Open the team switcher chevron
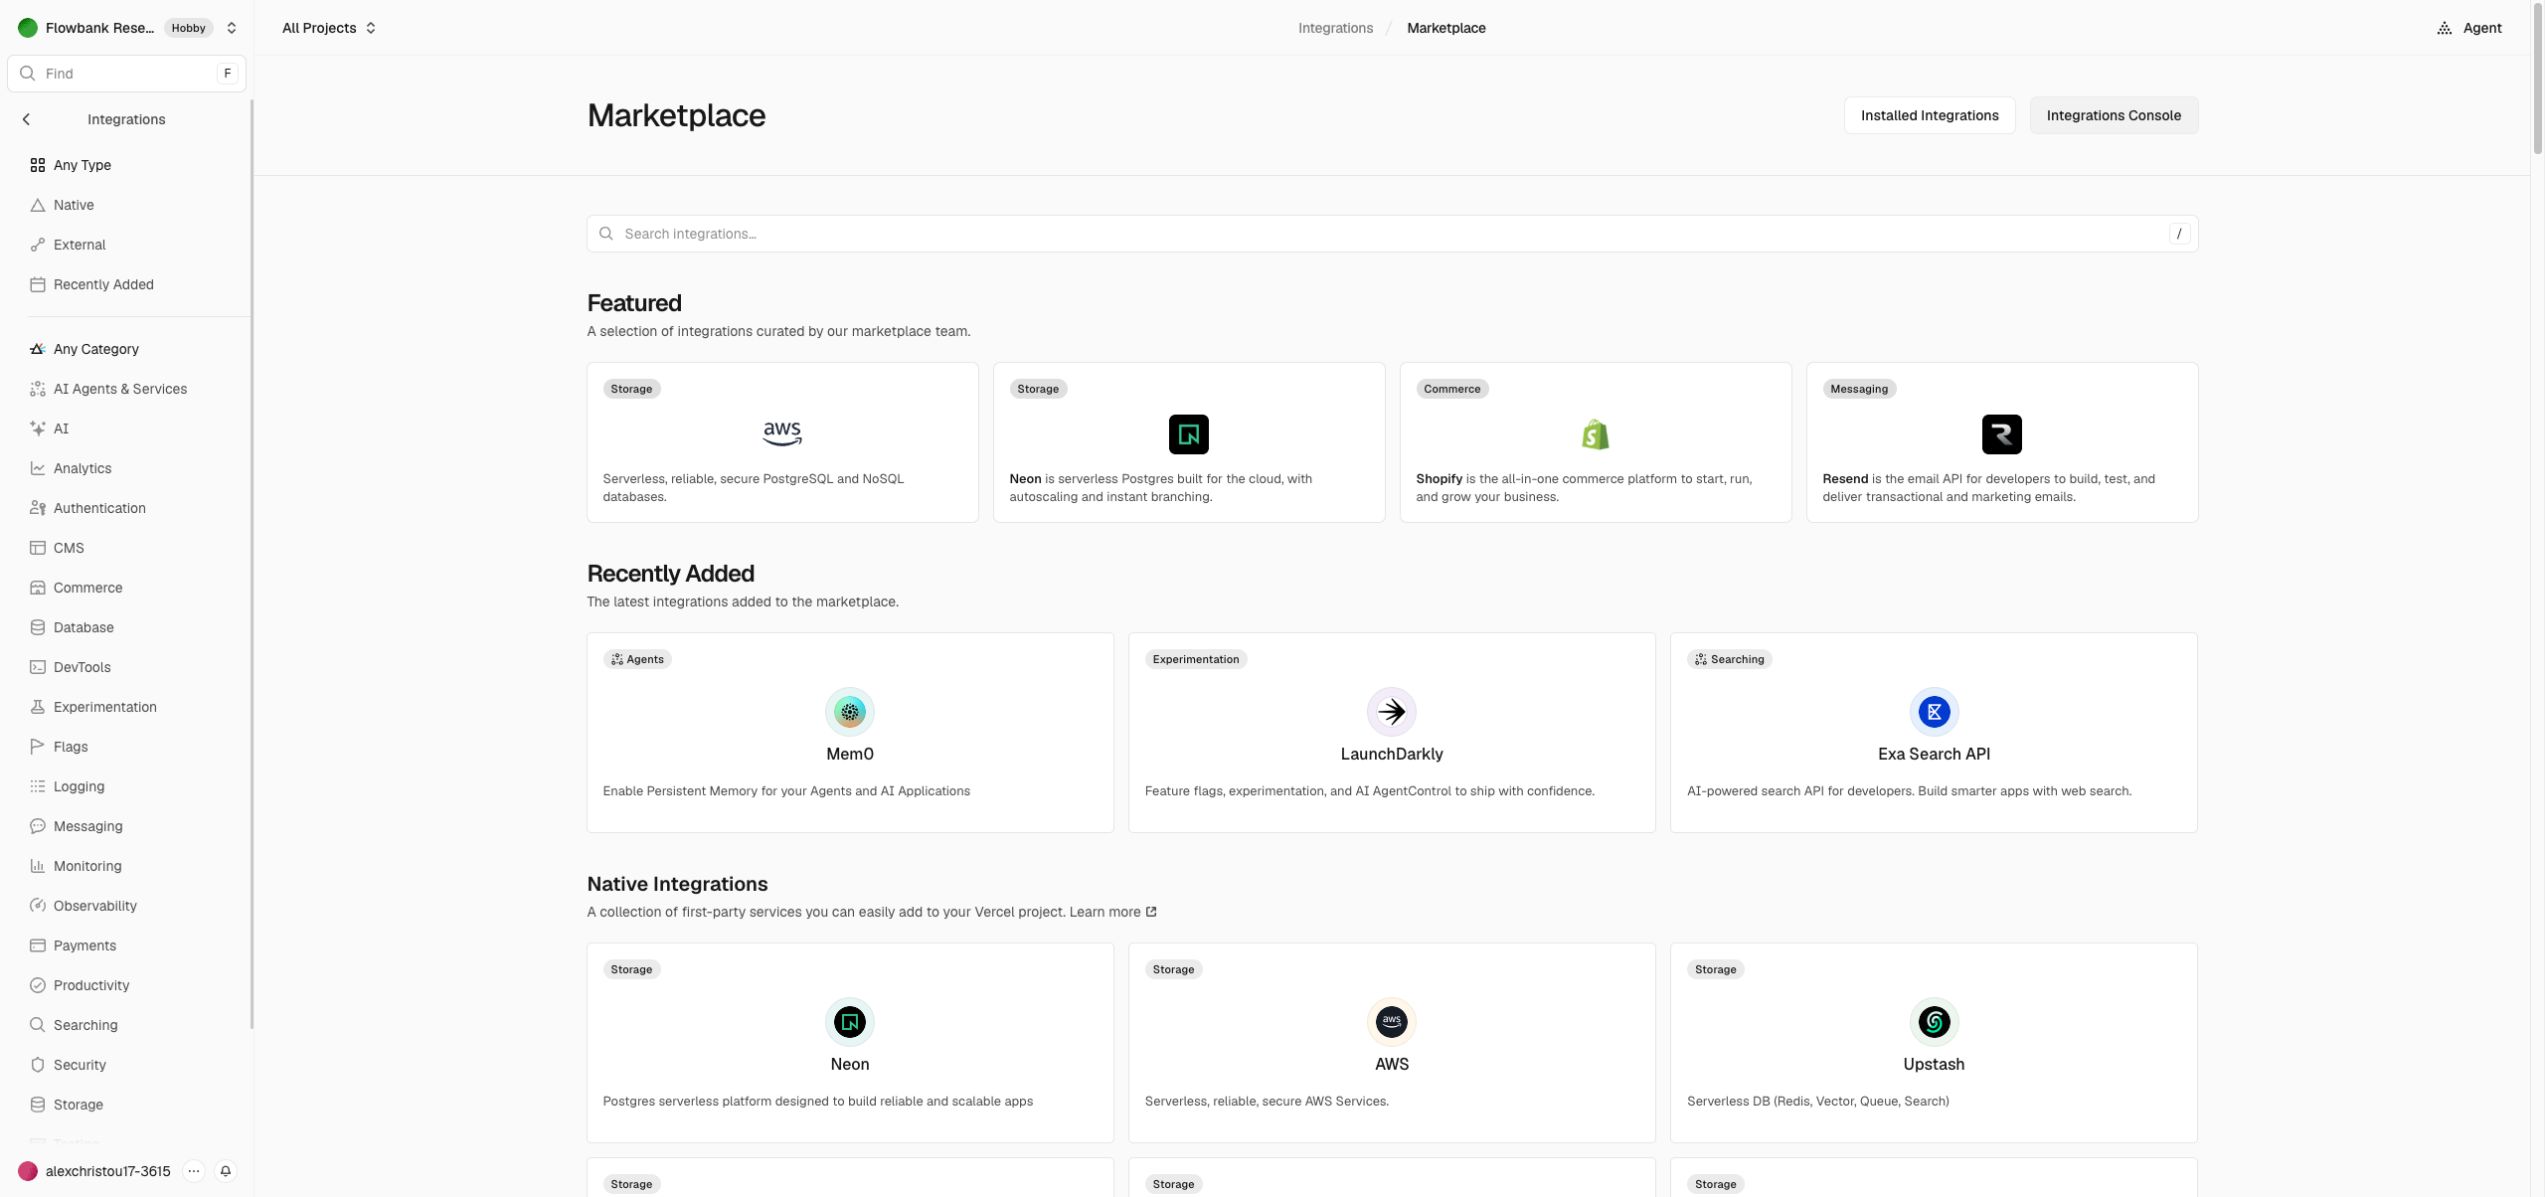The width and height of the screenshot is (2545, 1197). coord(231,28)
